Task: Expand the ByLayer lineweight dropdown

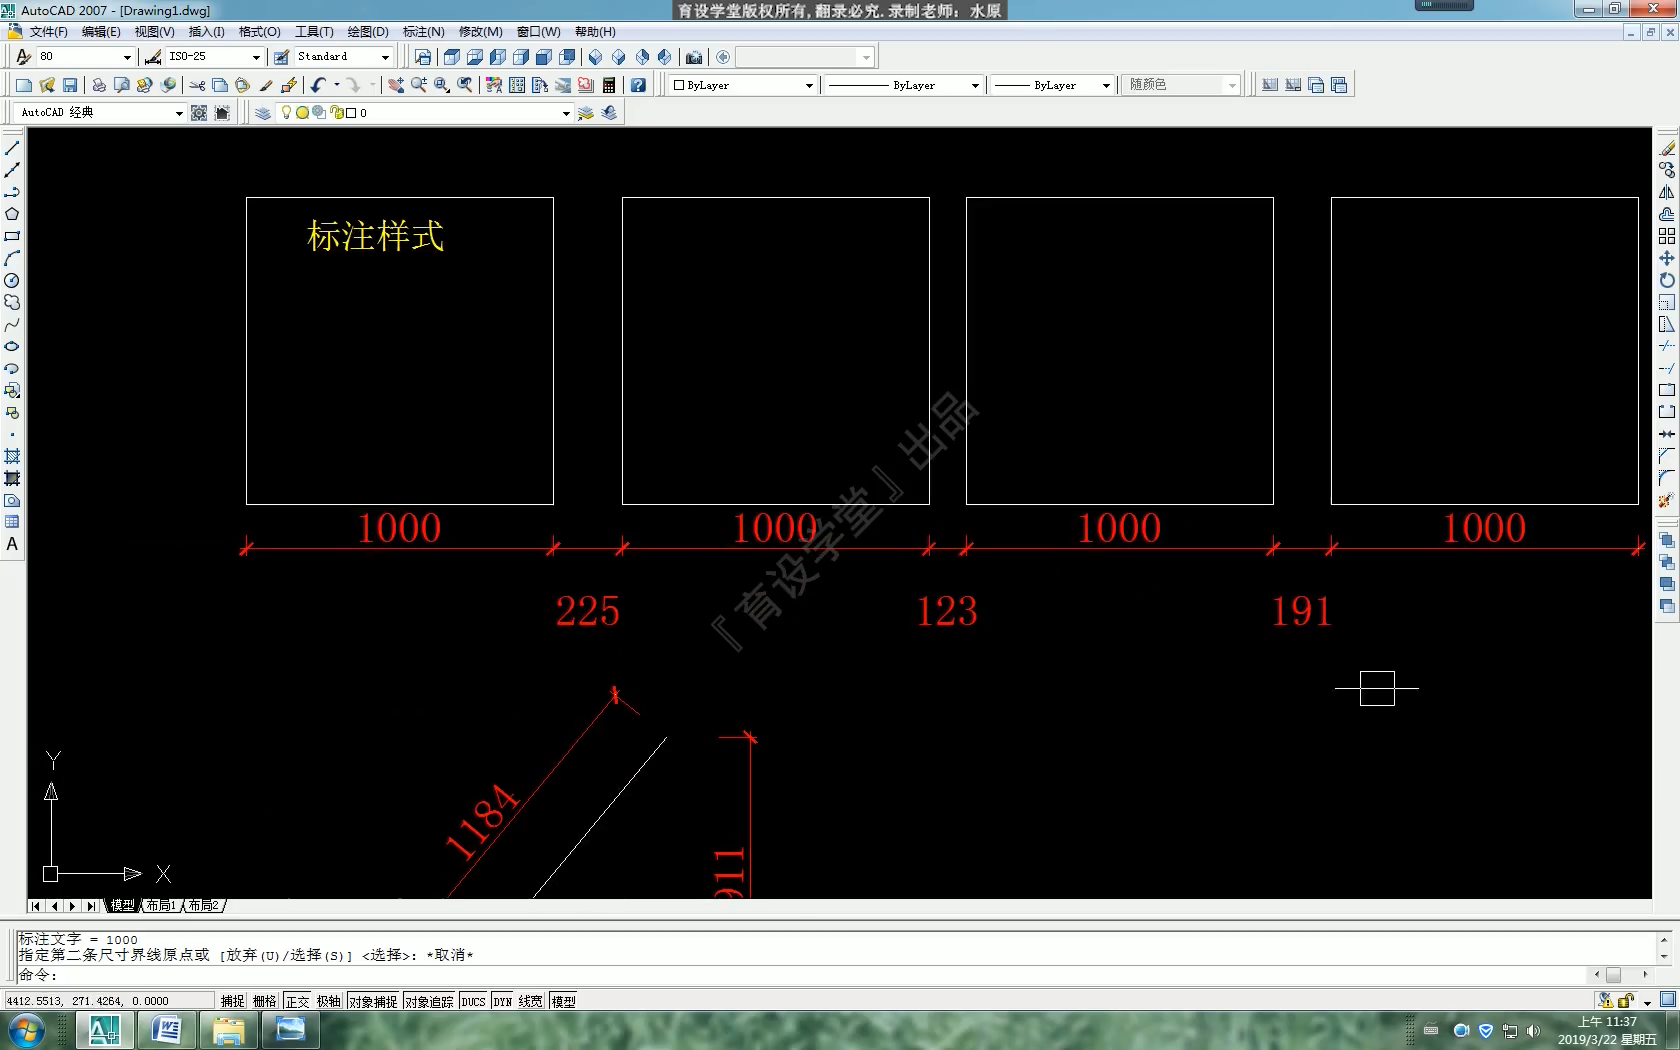Action: pyautogui.click(x=1106, y=85)
